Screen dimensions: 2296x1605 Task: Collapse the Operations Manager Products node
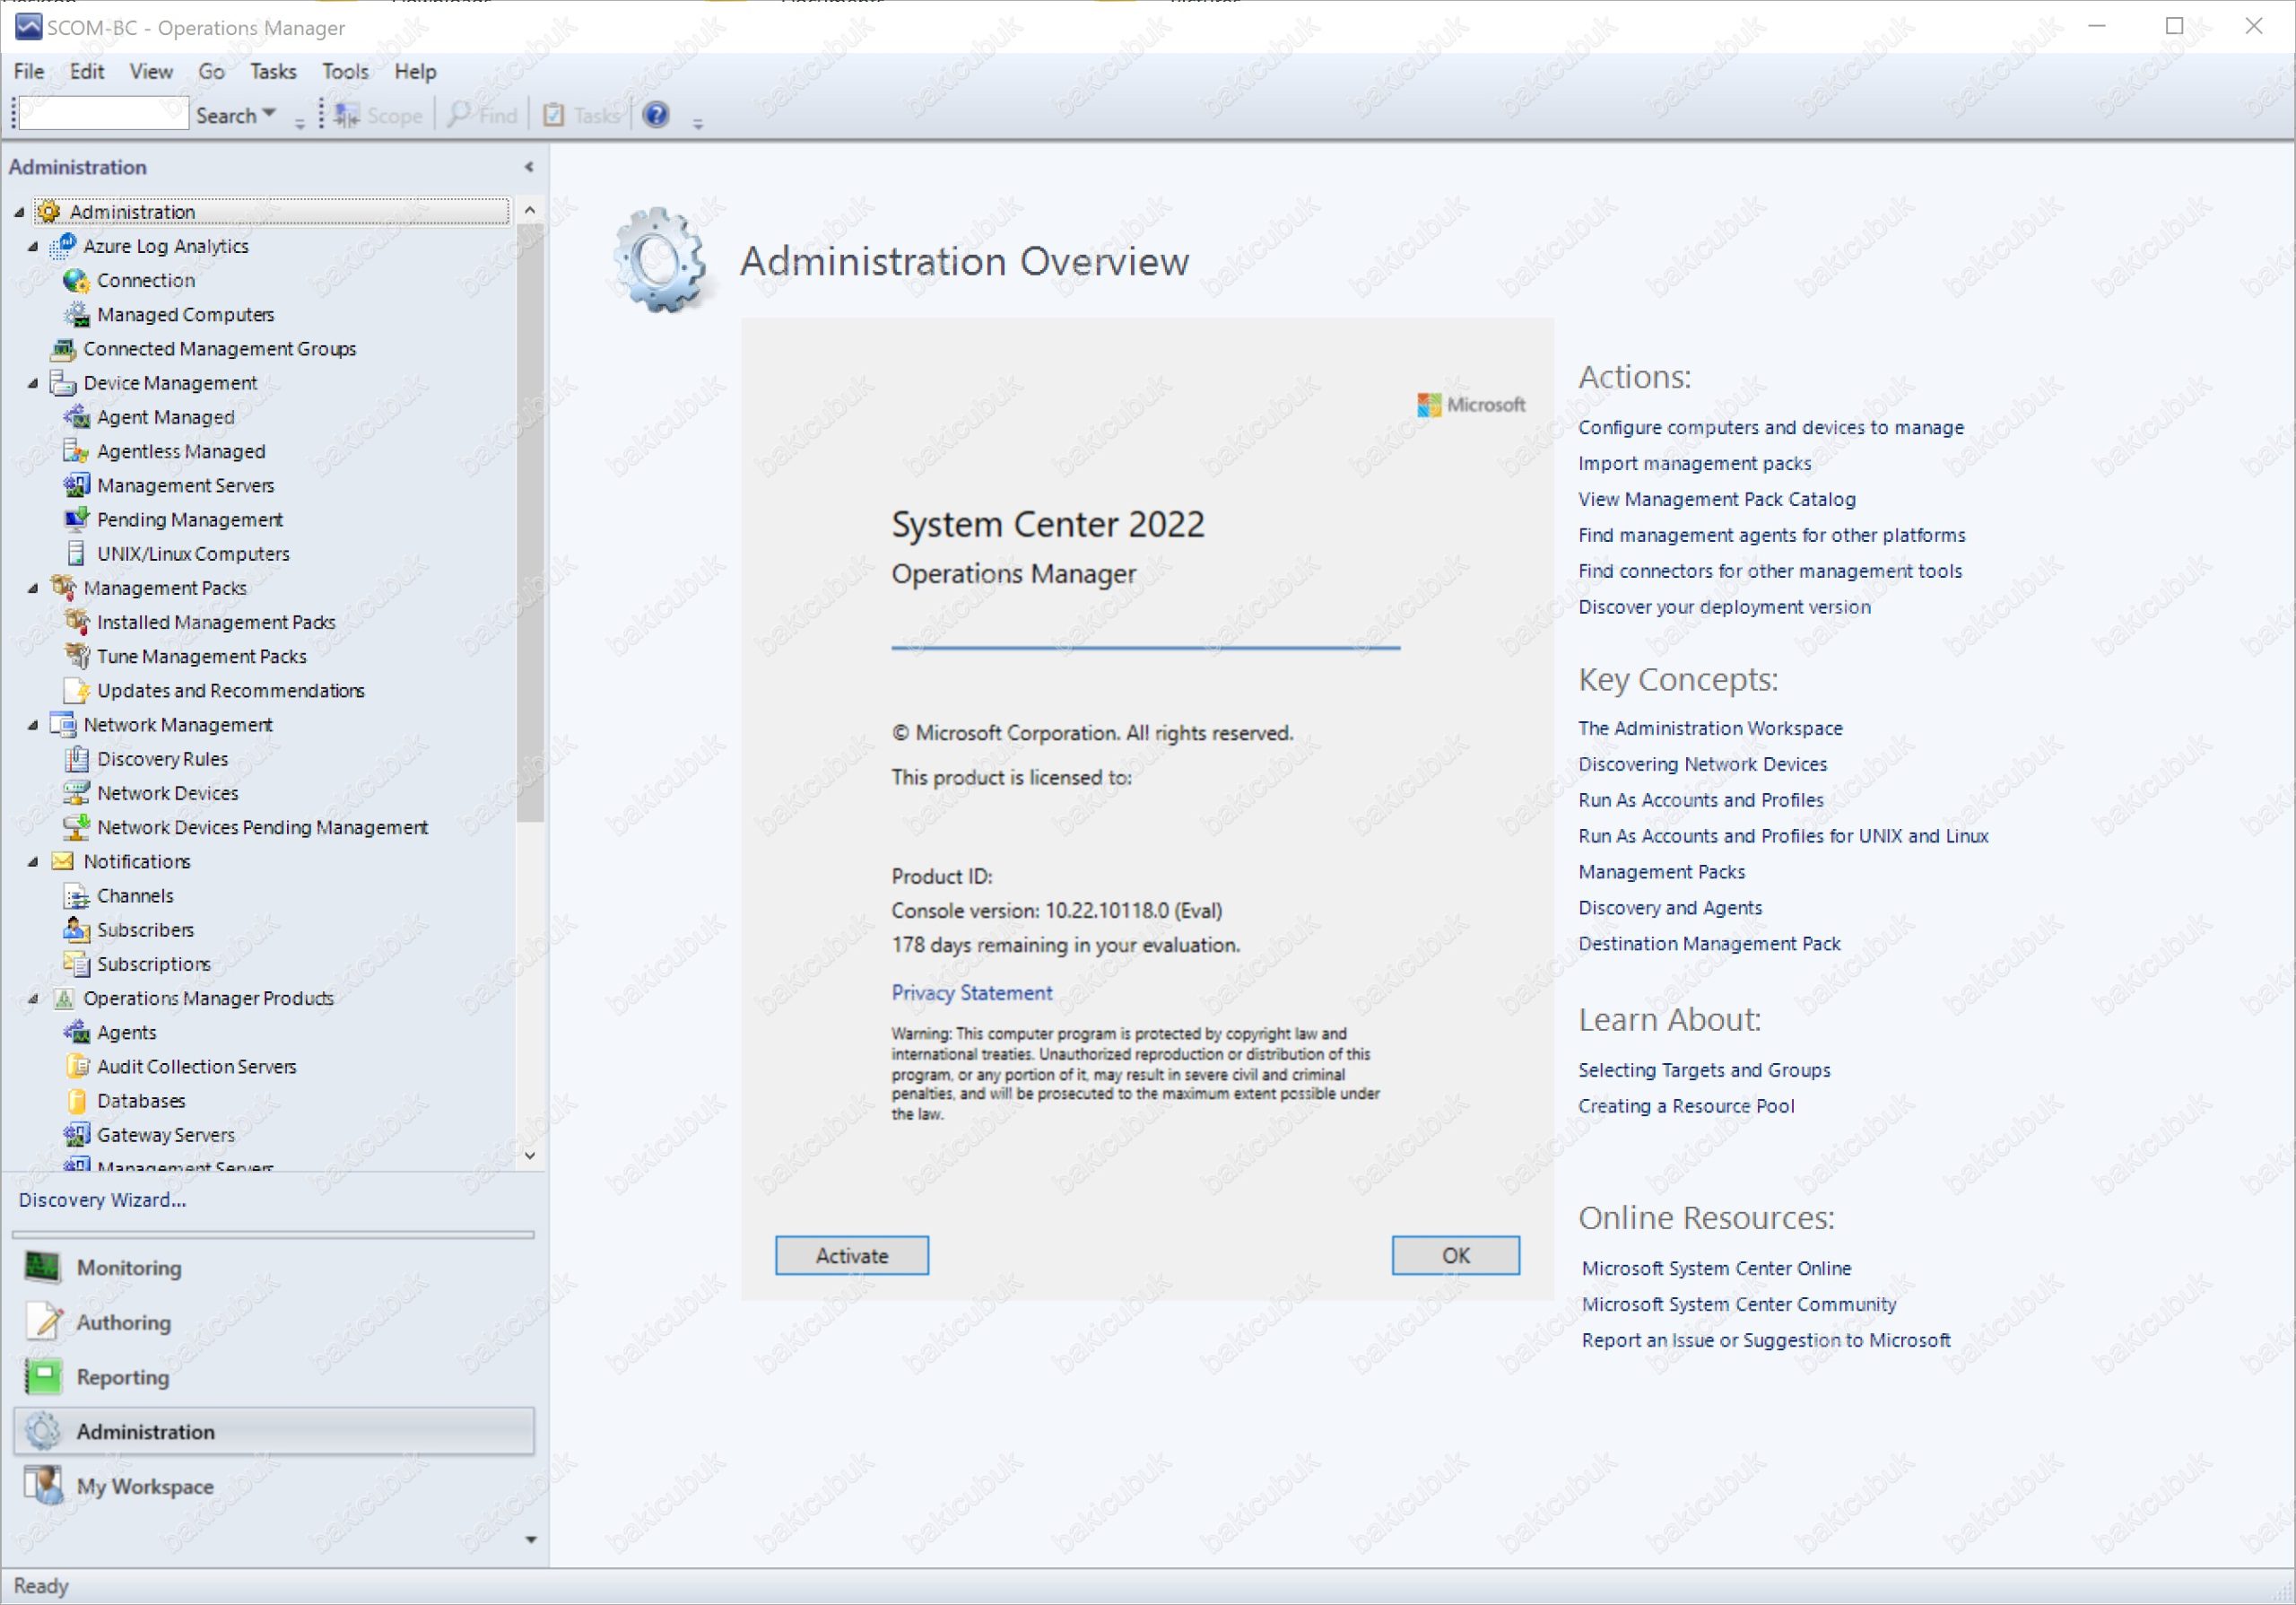[33, 998]
